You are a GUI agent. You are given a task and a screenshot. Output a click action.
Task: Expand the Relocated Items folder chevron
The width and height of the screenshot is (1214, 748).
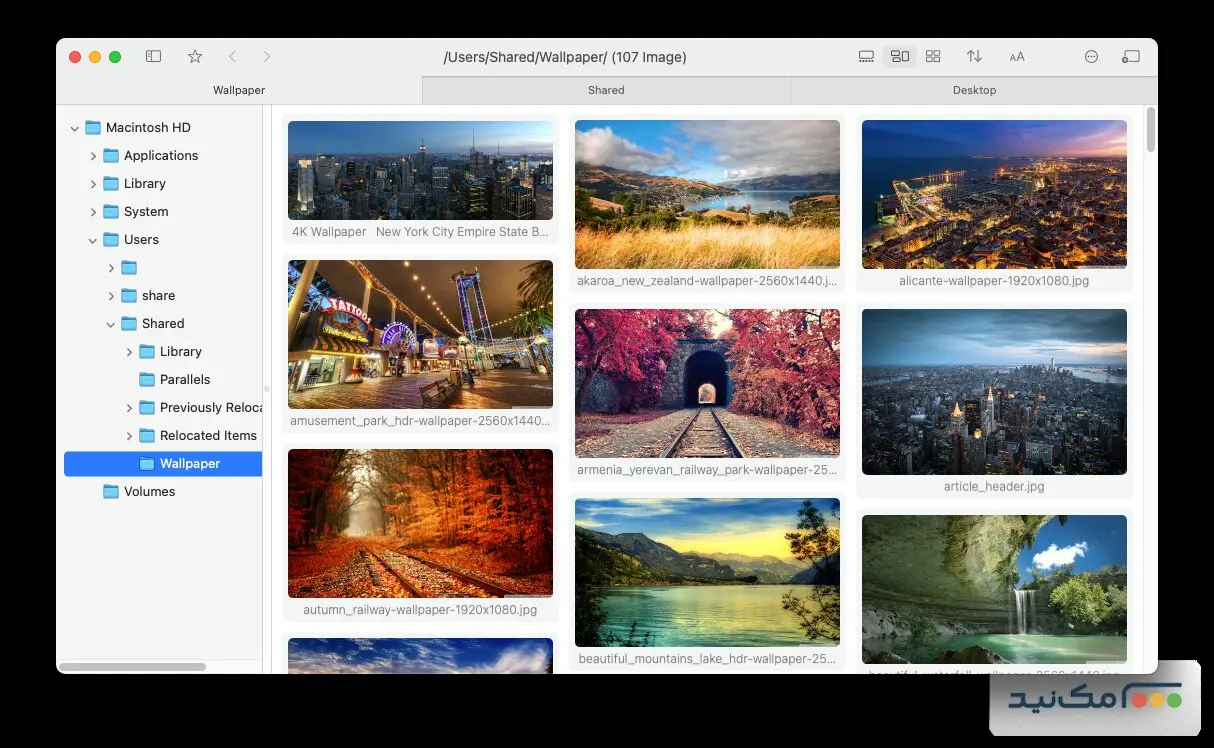(x=129, y=436)
